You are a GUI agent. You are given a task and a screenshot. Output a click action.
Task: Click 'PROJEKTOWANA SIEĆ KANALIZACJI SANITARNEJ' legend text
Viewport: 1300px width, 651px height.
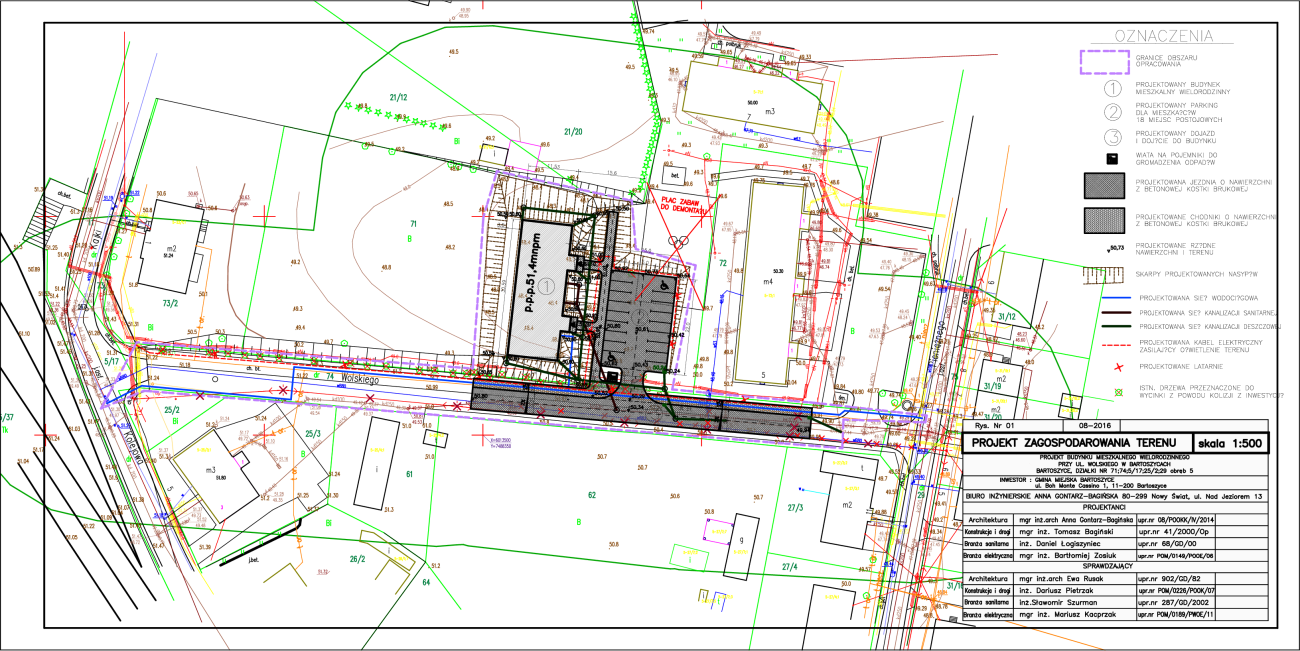pyautogui.click(x=1207, y=312)
